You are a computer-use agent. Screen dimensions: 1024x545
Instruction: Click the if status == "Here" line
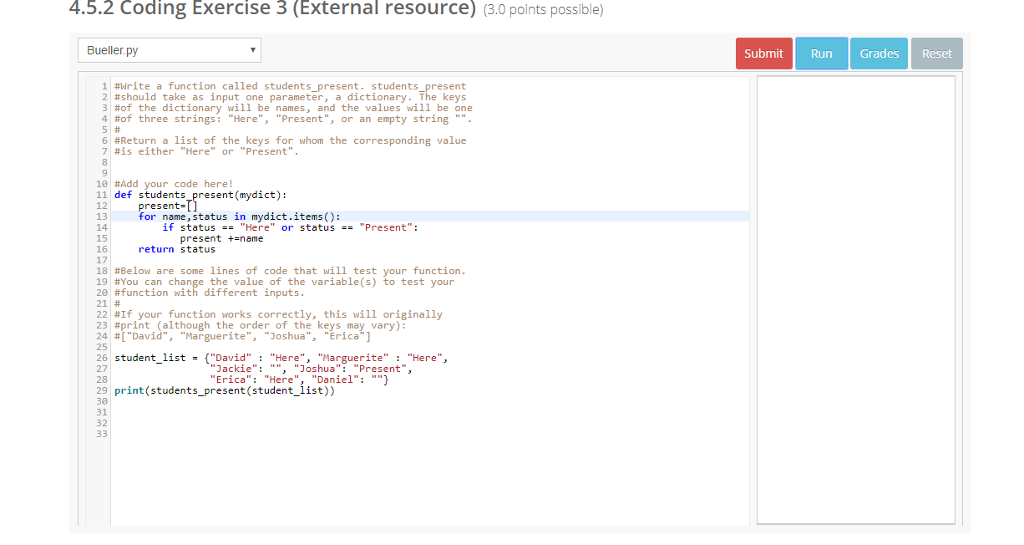[x=290, y=227]
